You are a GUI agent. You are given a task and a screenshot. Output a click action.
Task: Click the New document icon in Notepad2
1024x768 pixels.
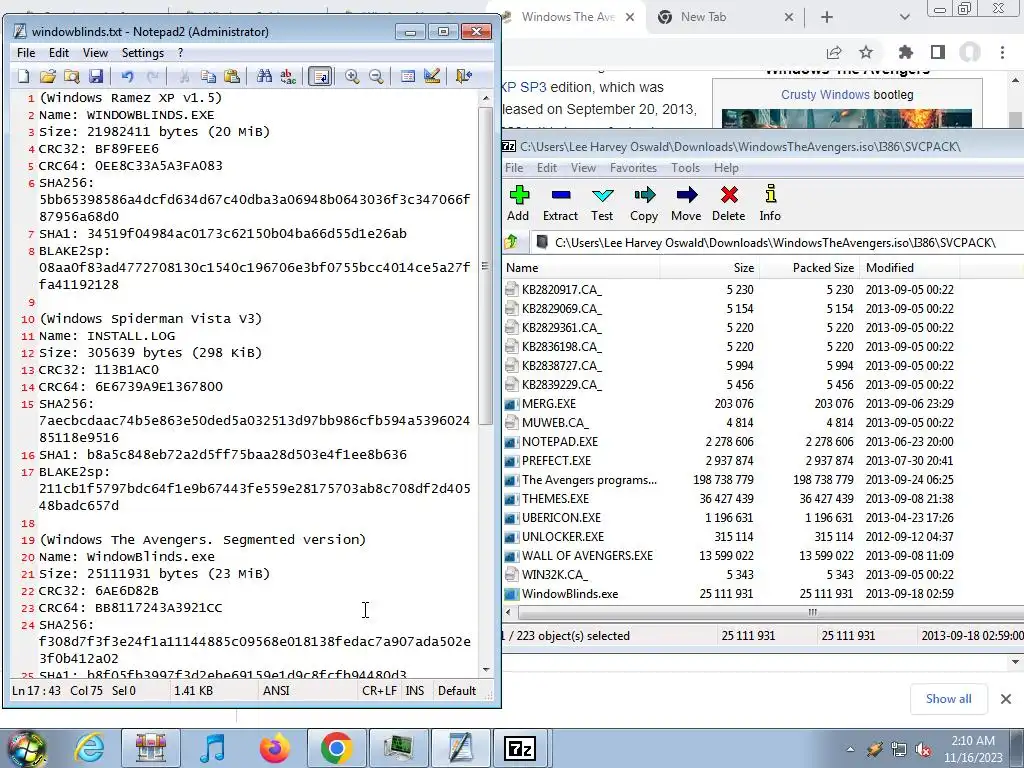(24, 76)
